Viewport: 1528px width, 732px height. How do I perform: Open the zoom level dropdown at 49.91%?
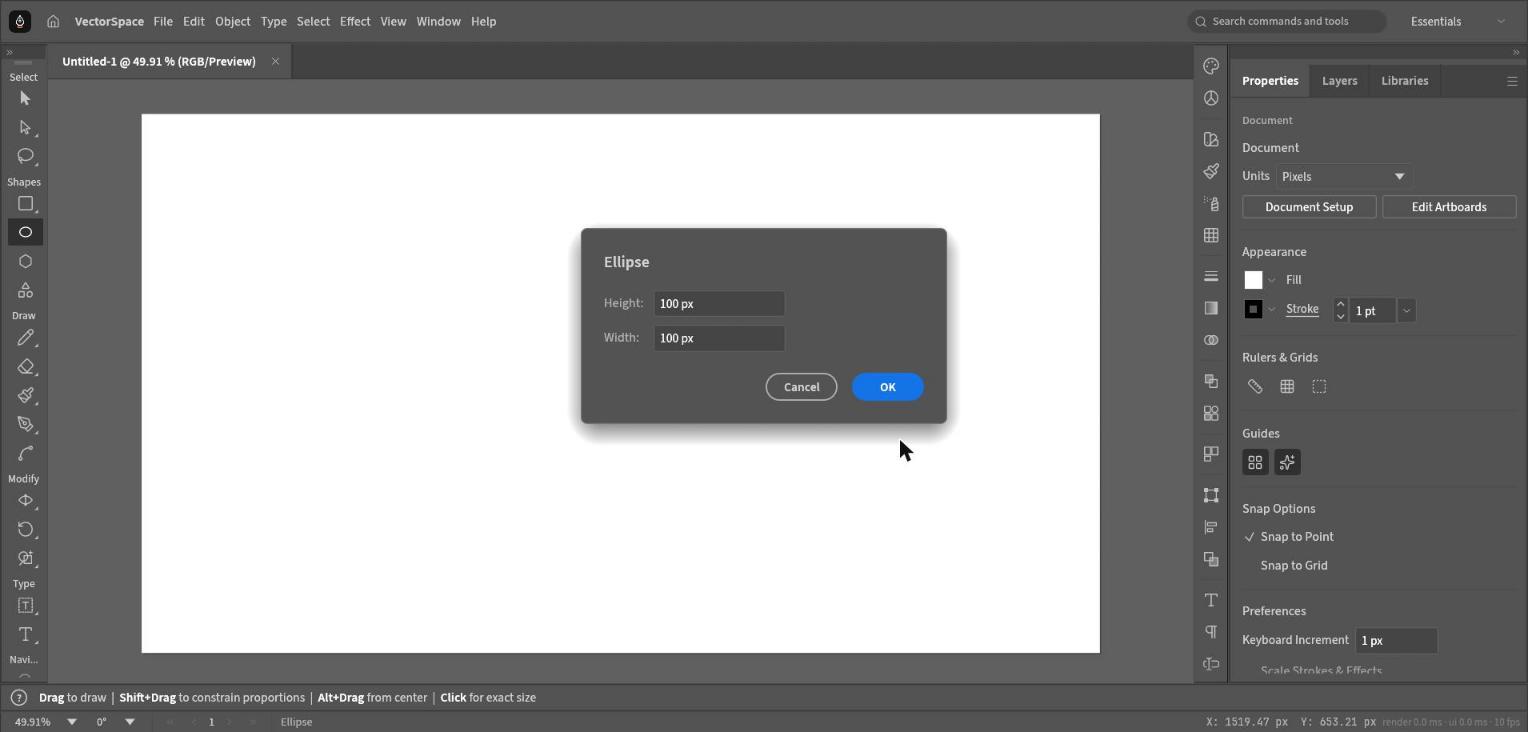pos(71,722)
